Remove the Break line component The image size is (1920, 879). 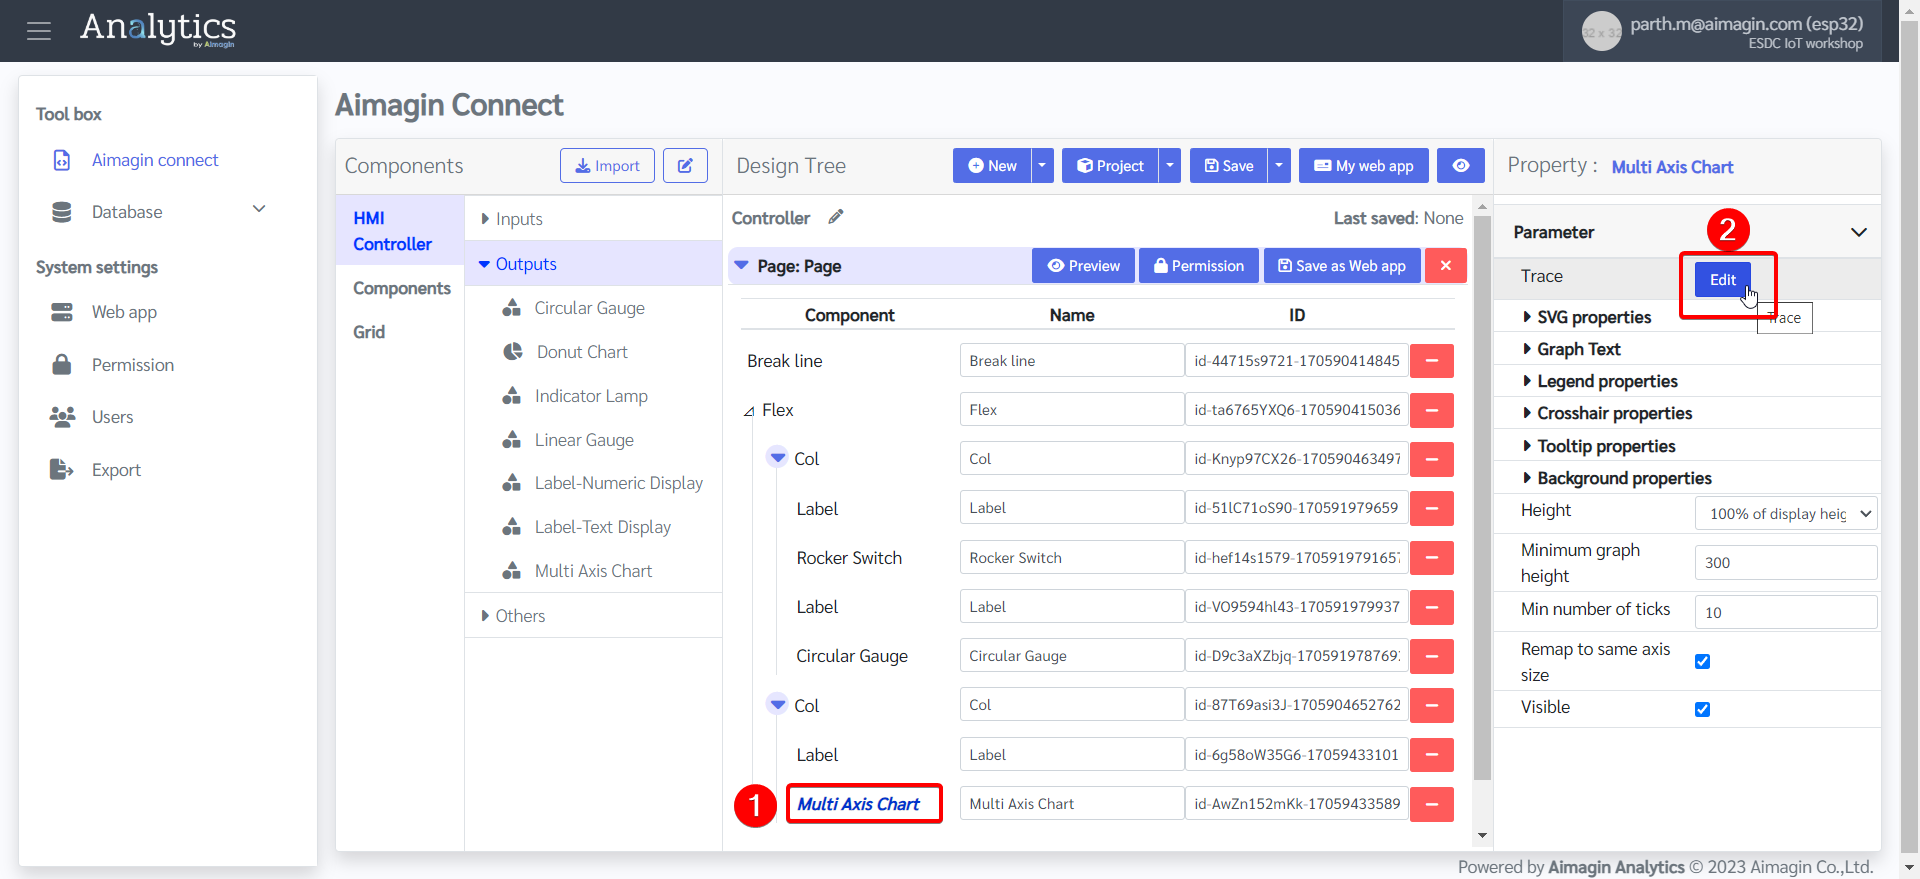tap(1432, 361)
